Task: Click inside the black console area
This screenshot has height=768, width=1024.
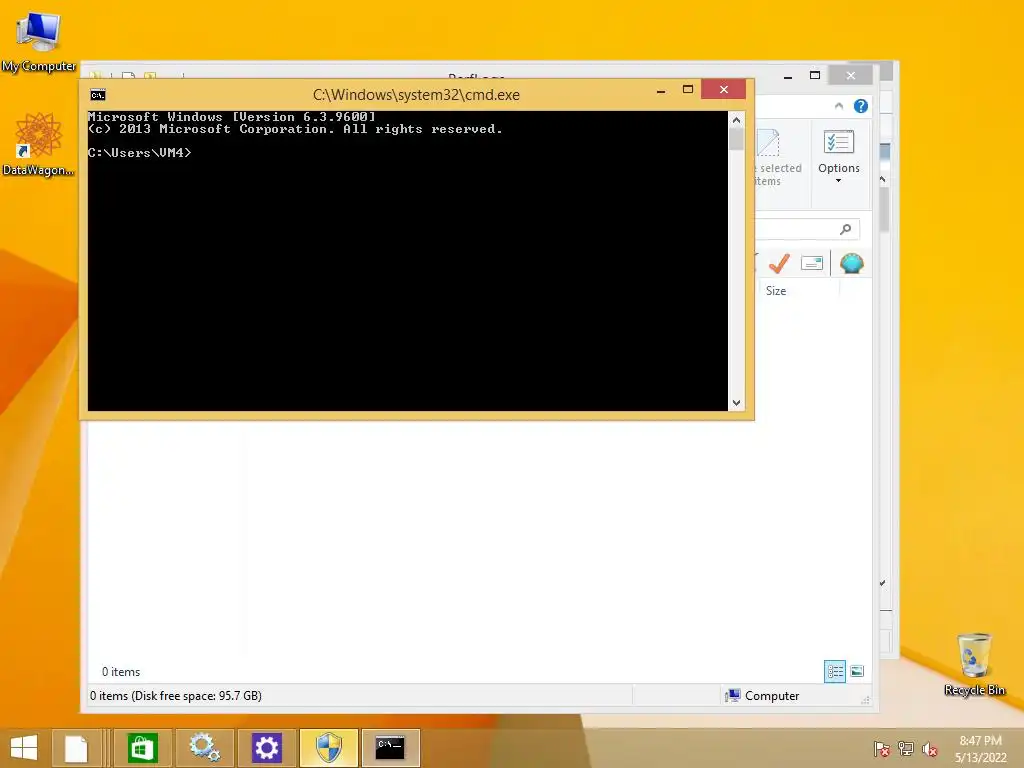Action: click(408, 261)
